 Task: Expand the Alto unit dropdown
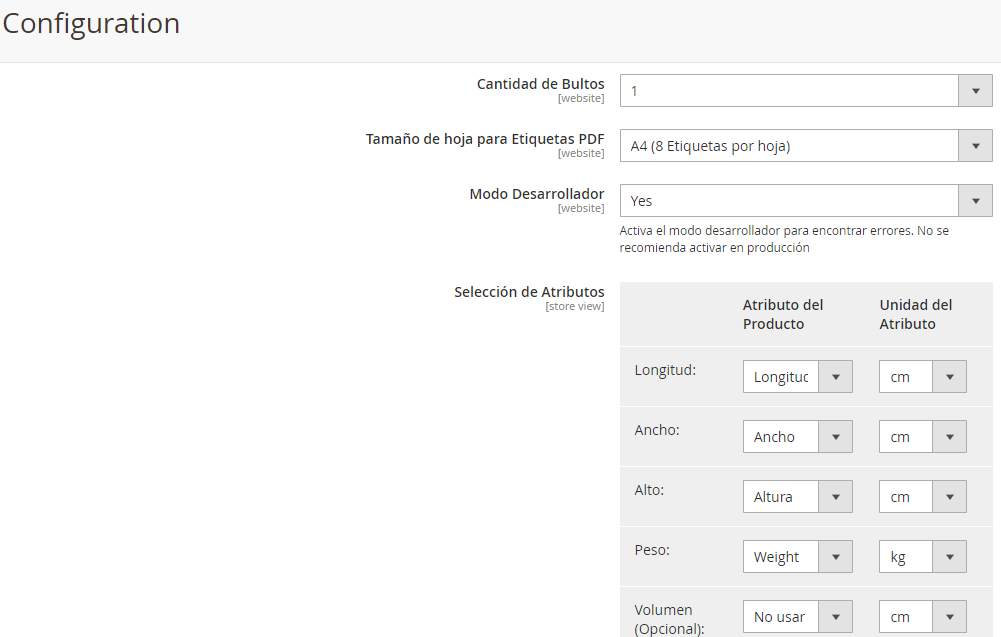(922, 497)
